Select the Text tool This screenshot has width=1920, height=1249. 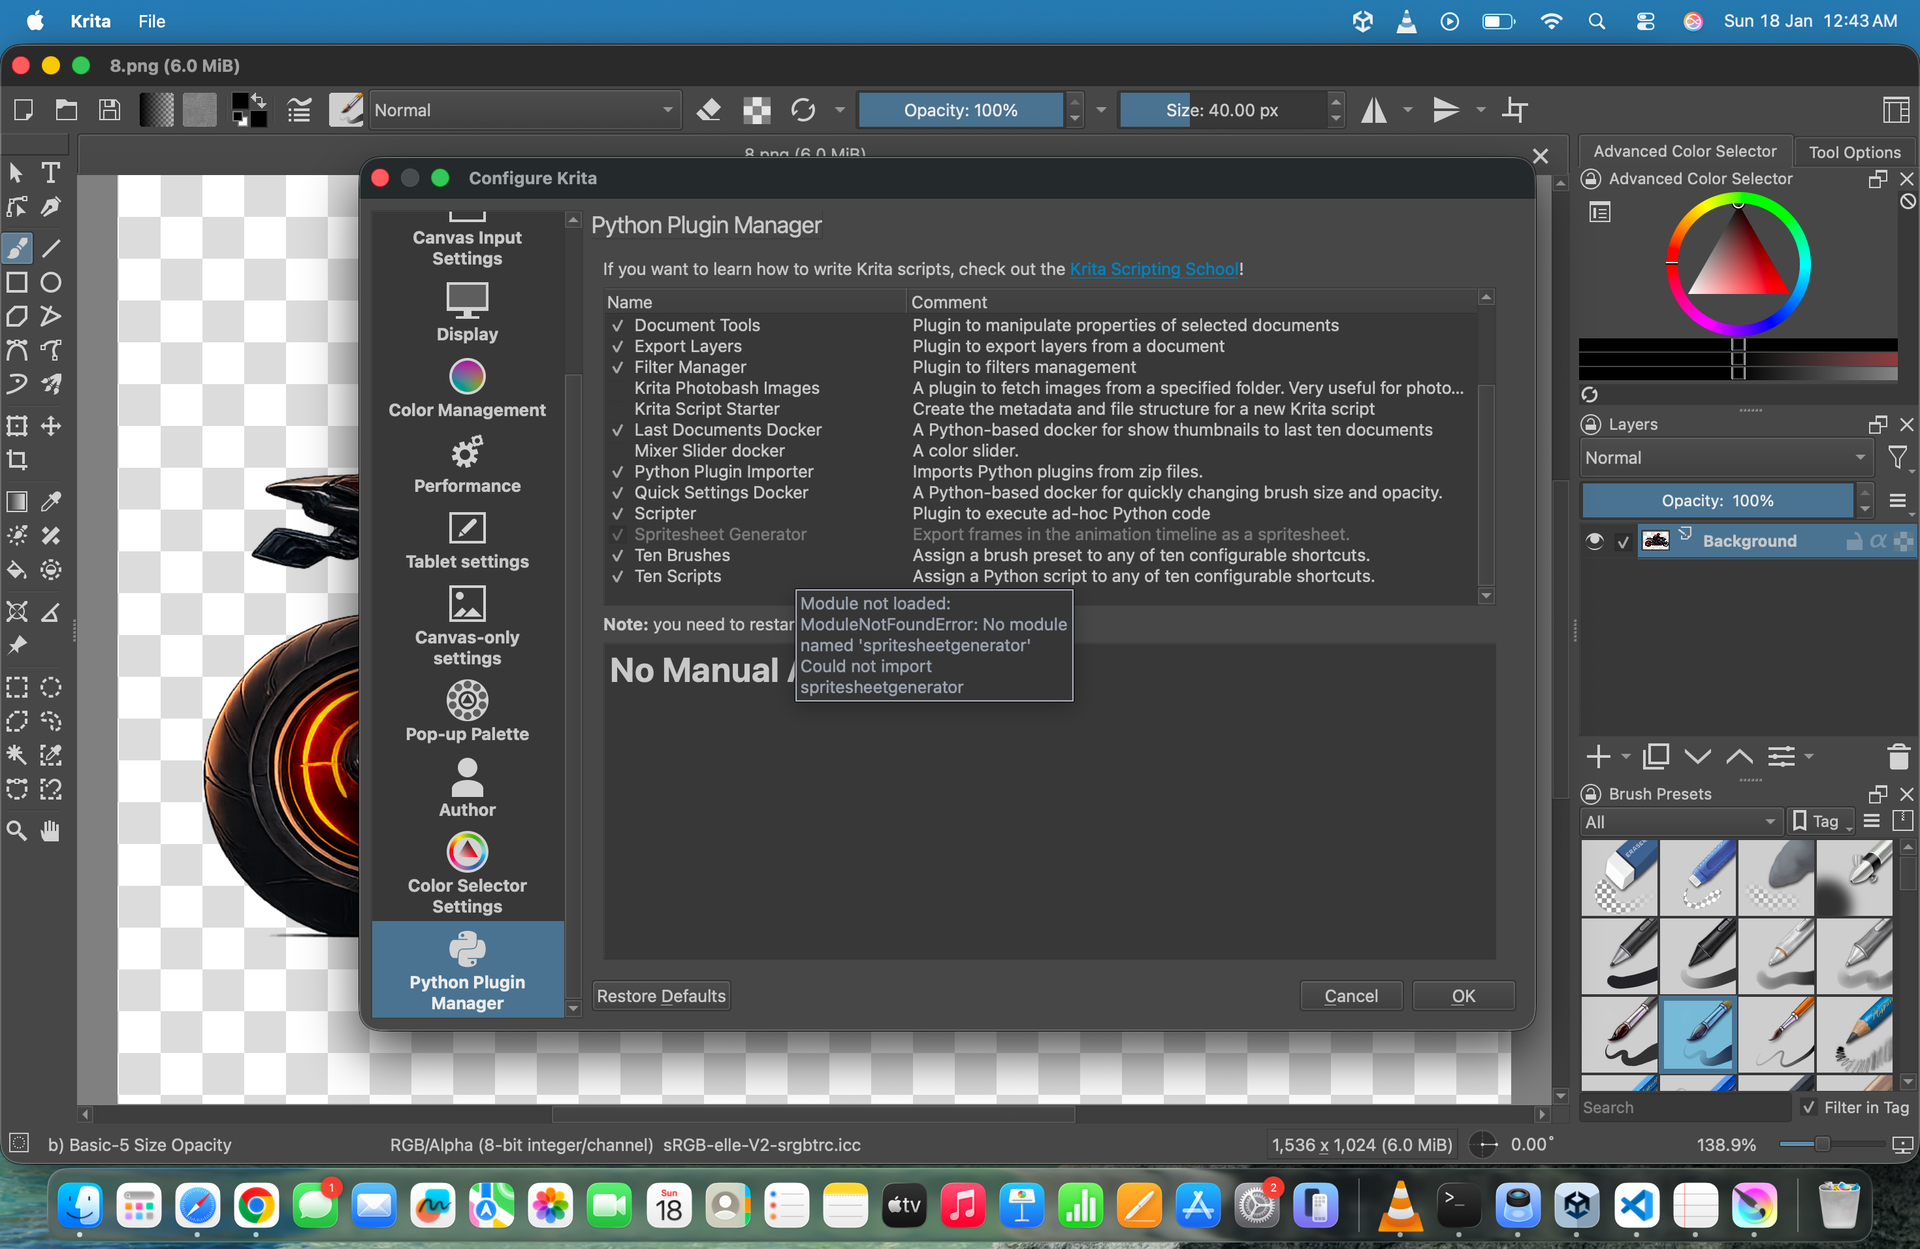pos(50,173)
